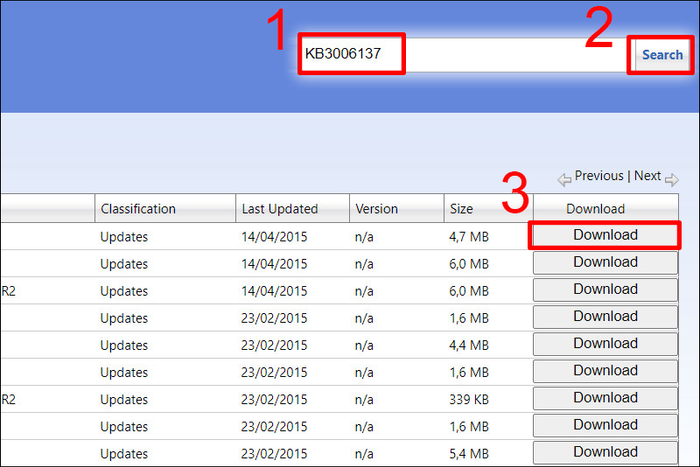Click Updates in the 5,4 MB row
The height and width of the screenshot is (467, 700).
coord(124,454)
